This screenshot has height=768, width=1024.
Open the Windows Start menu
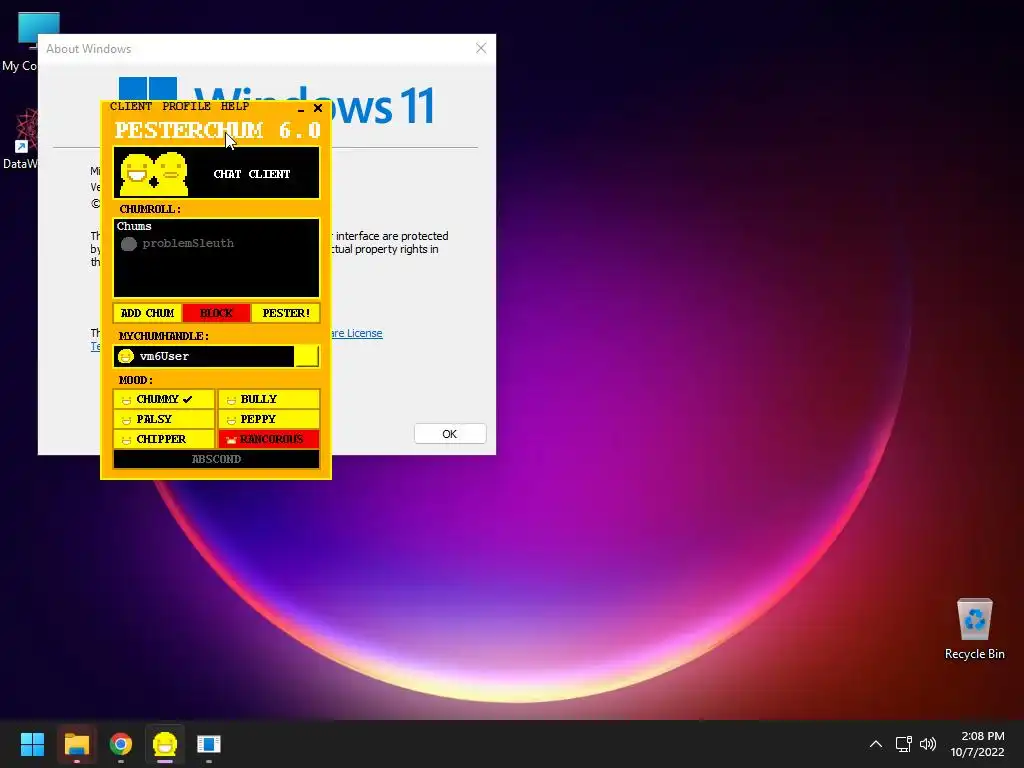click(32, 744)
